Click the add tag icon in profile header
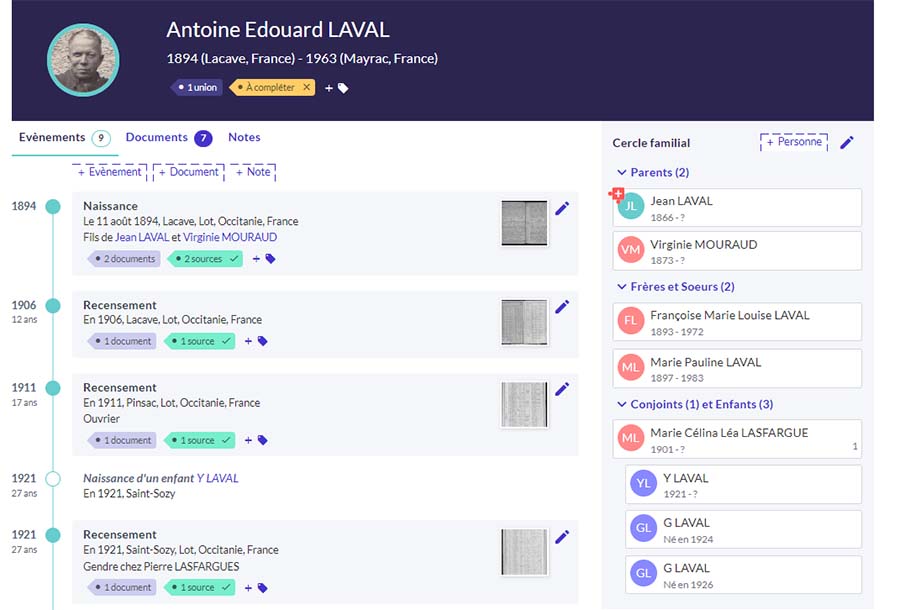Viewport: 900px width, 610px height. (336, 88)
